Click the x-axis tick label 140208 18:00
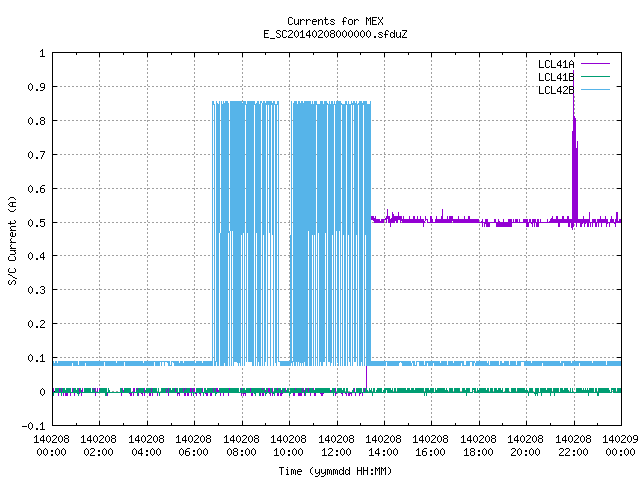The width and height of the screenshot is (640, 480). click(478, 446)
